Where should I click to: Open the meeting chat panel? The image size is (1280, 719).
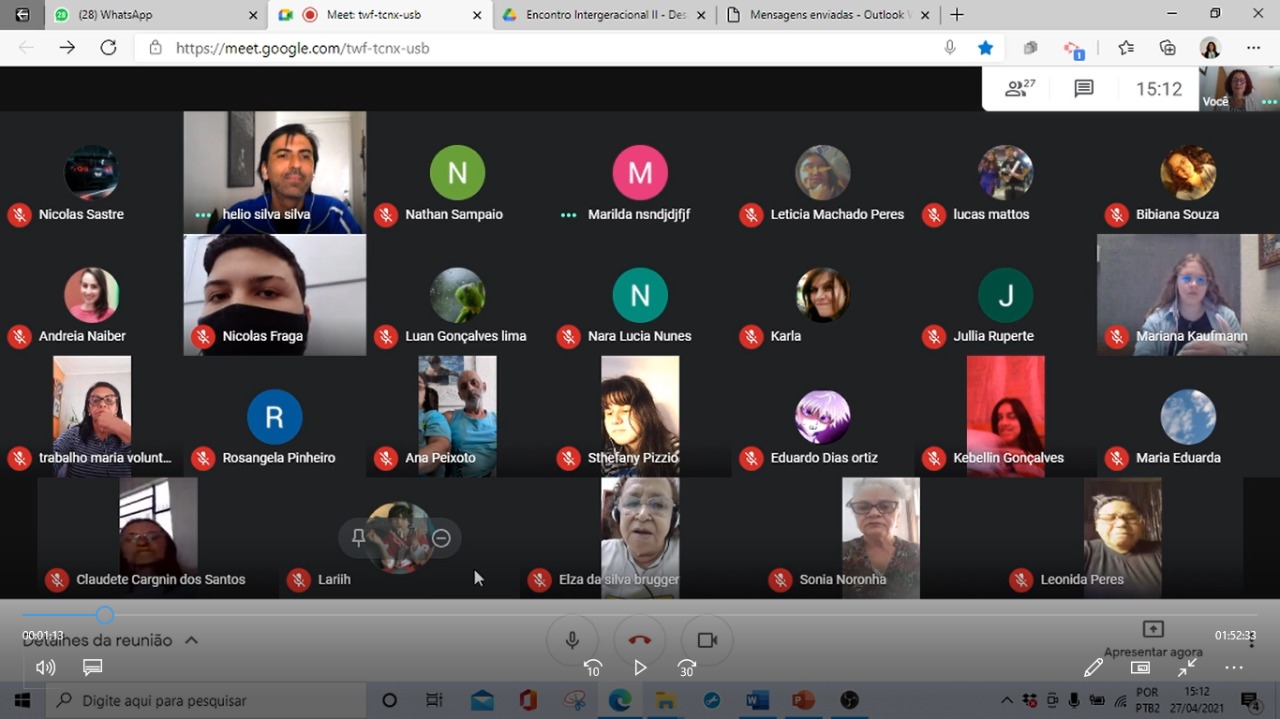pyautogui.click(x=1083, y=89)
